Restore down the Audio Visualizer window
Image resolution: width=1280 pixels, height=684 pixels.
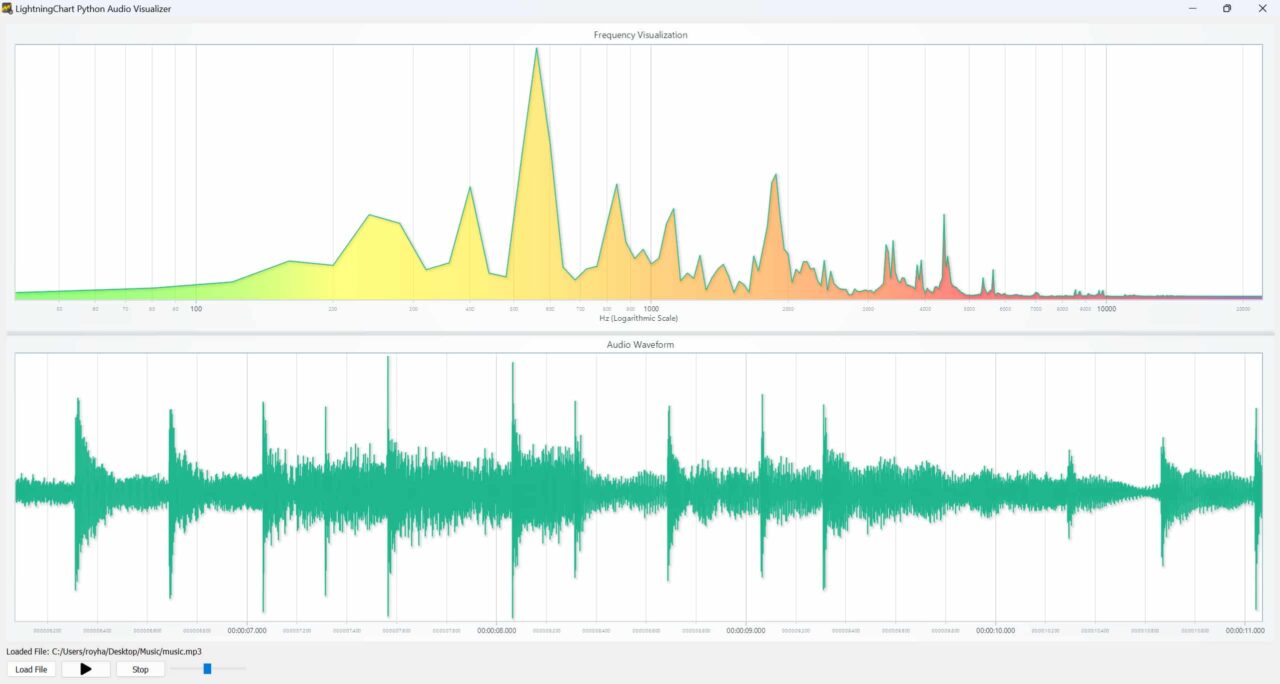click(x=1227, y=8)
